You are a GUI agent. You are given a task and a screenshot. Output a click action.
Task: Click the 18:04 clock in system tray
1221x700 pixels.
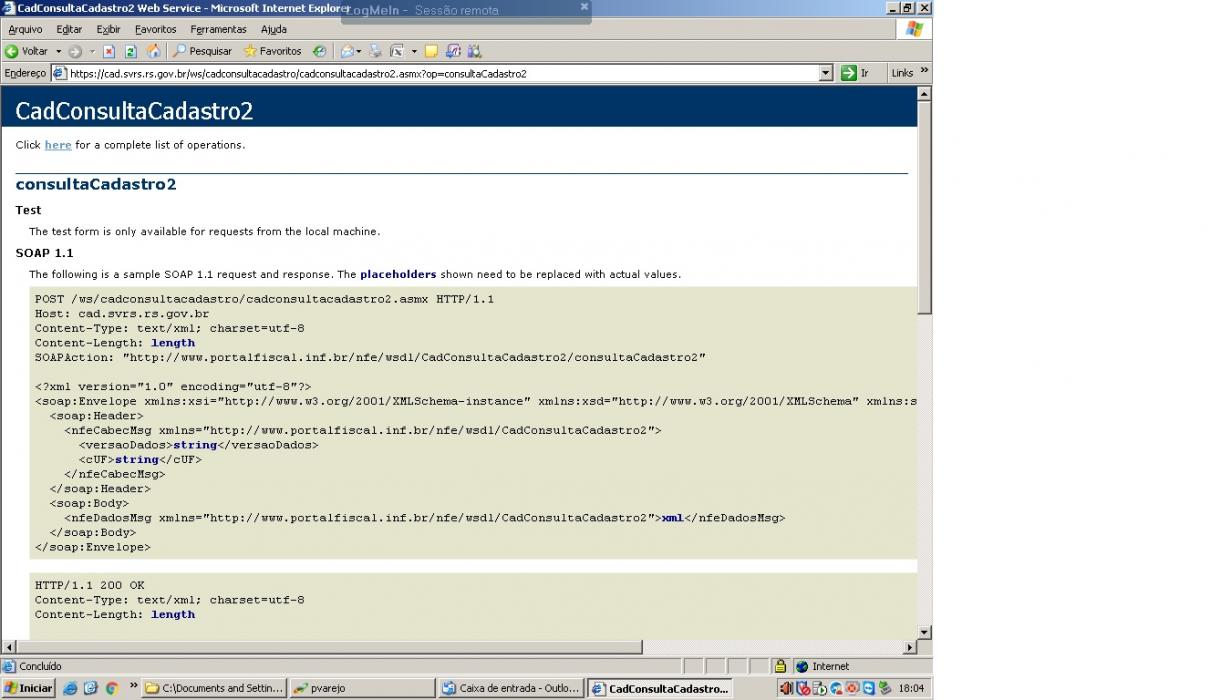[x=911, y=688]
